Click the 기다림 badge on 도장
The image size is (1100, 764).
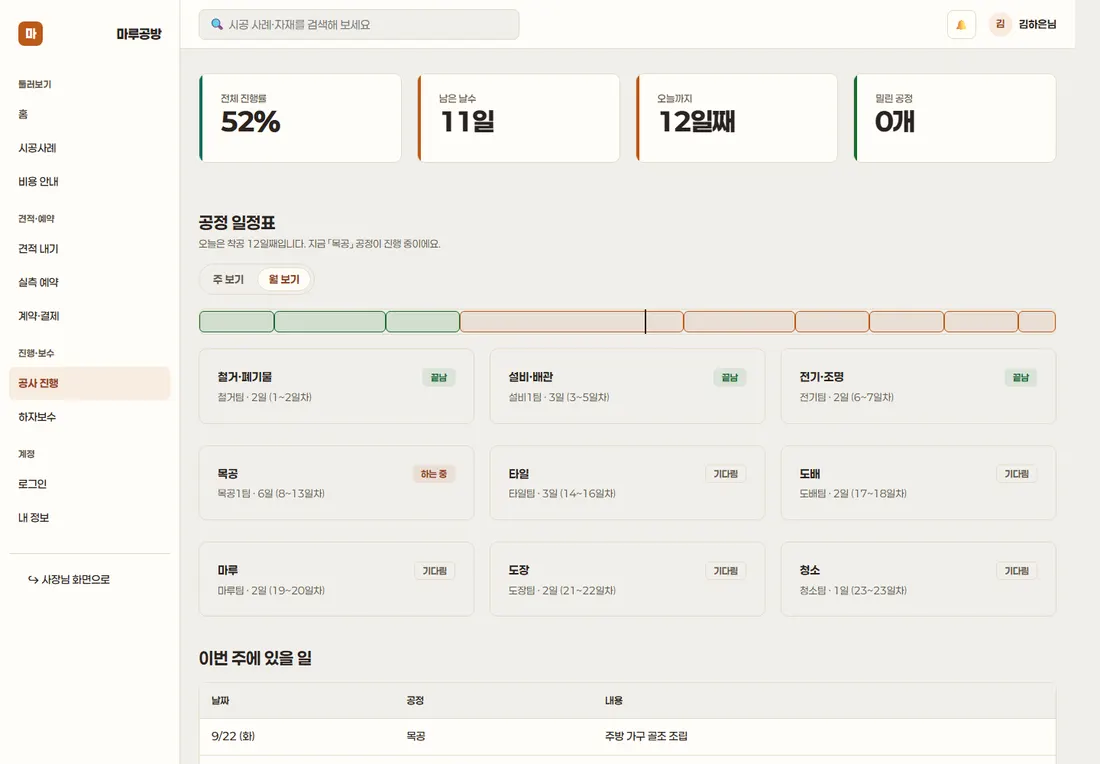click(x=725, y=571)
